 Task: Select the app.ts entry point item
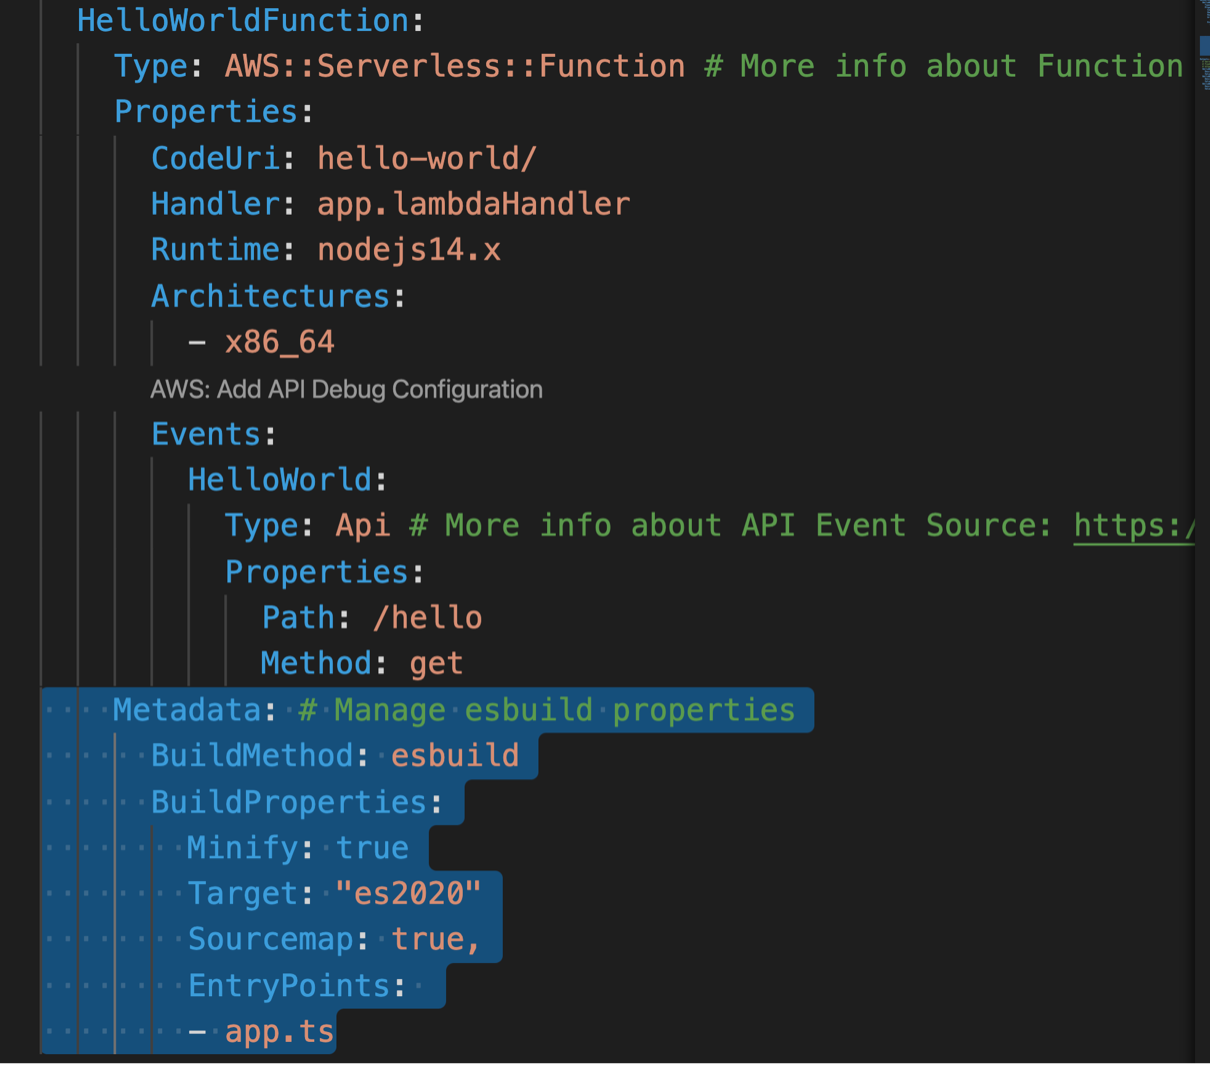click(280, 1031)
